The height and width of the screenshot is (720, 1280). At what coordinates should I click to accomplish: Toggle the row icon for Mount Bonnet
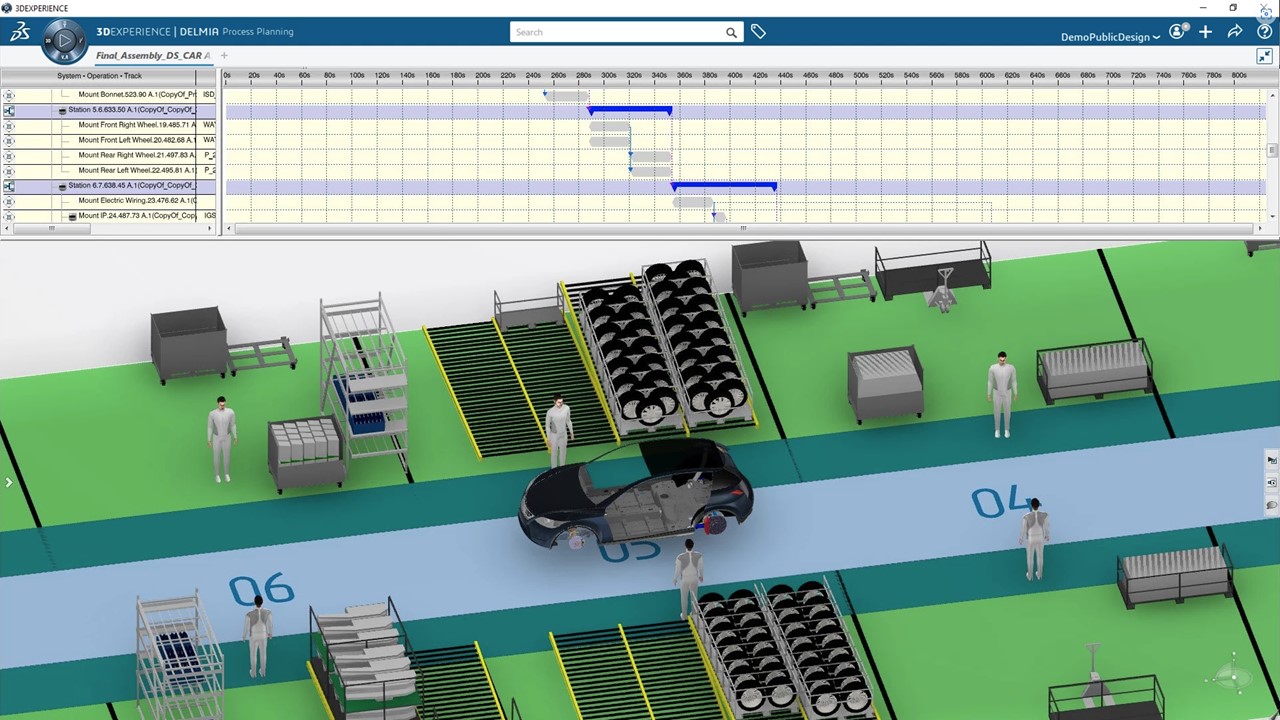[x=9, y=95]
